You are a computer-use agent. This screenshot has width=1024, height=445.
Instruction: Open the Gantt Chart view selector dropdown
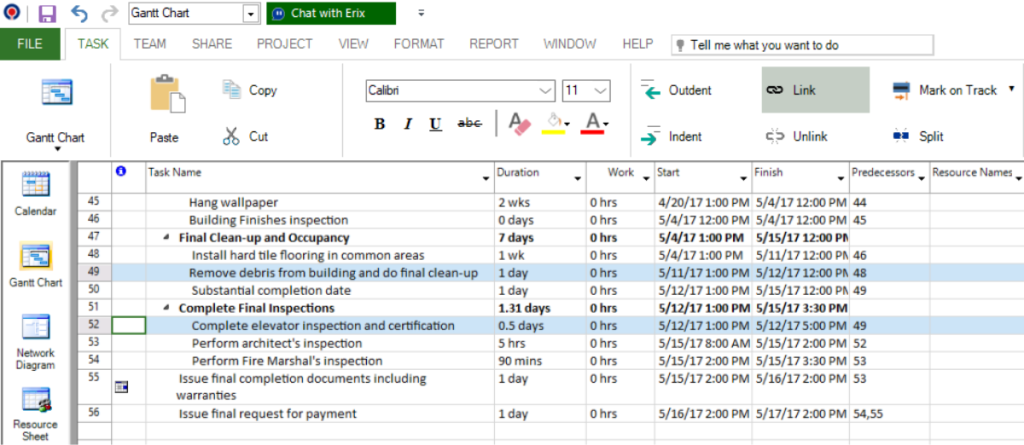(x=251, y=13)
